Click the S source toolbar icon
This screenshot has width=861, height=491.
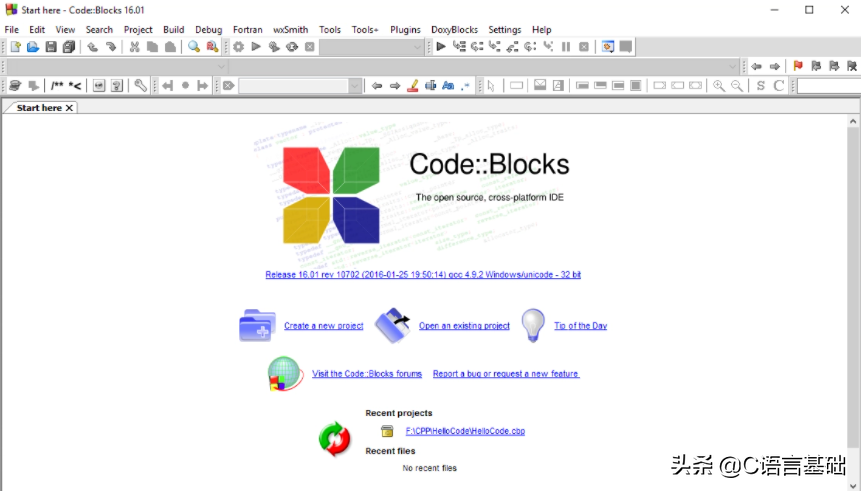(761, 85)
